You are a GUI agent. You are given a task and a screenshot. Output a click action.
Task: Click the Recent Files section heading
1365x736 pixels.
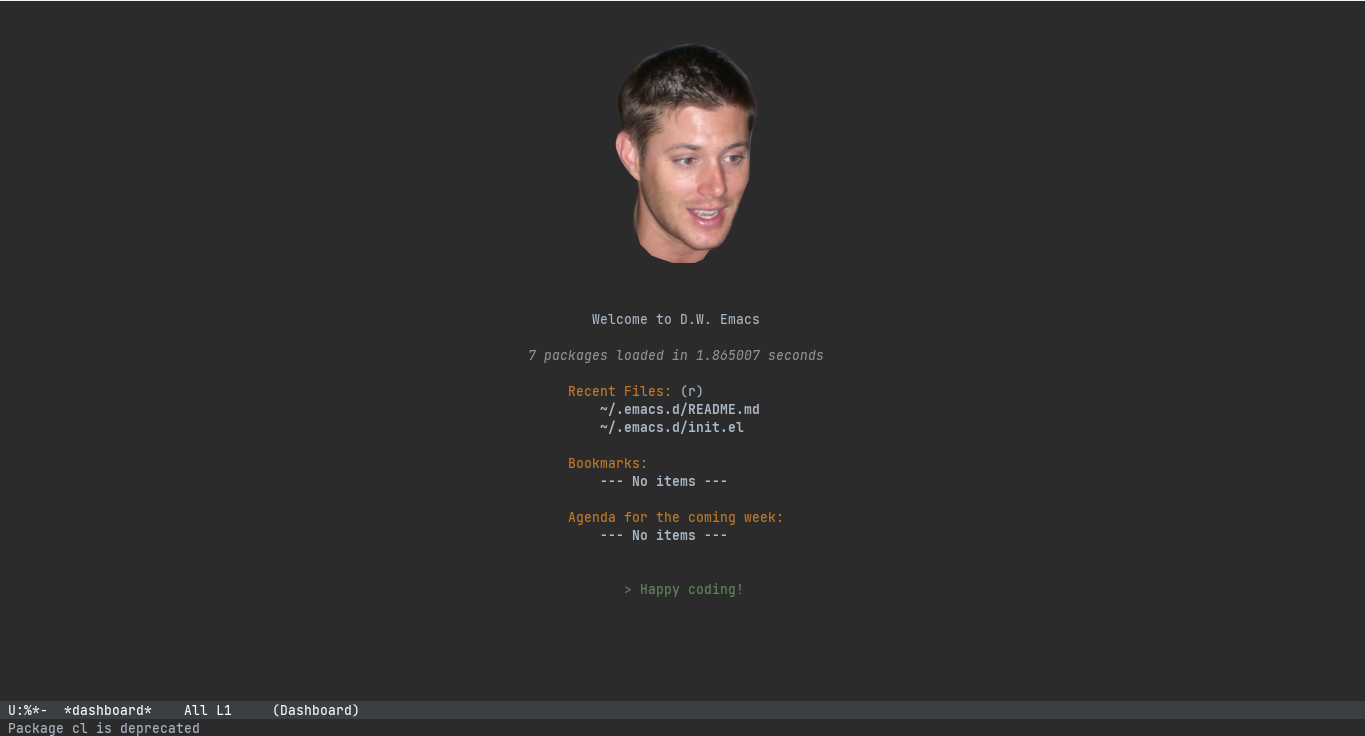click(x=620, y=391)
